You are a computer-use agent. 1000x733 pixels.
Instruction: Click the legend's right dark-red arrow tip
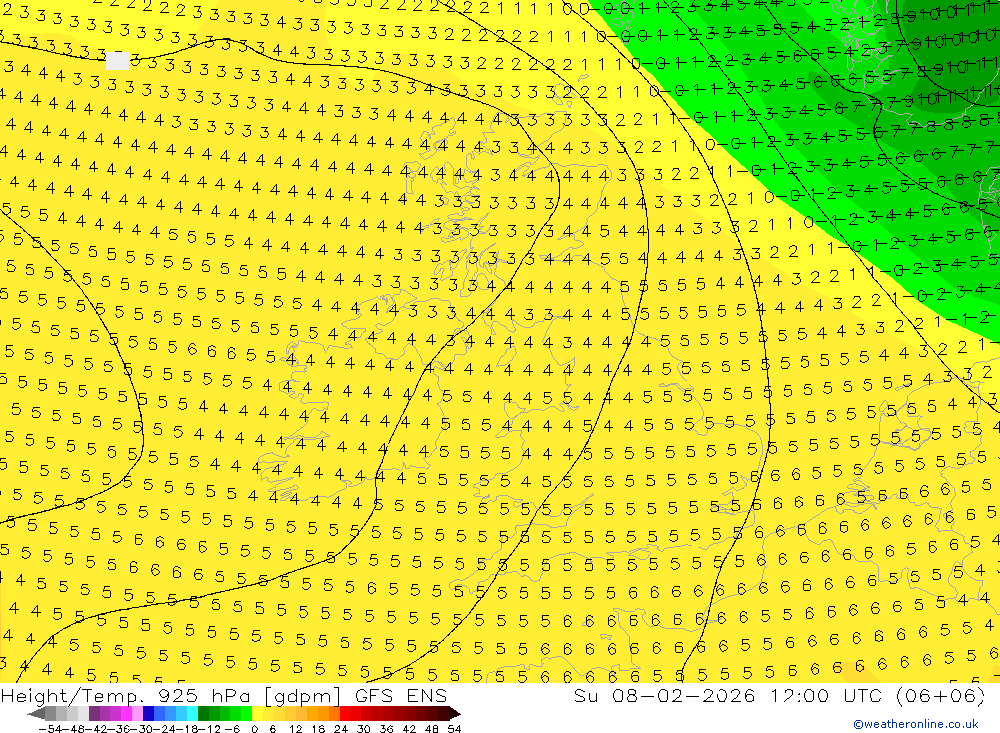pyautogui.click(x=455, y=714)
